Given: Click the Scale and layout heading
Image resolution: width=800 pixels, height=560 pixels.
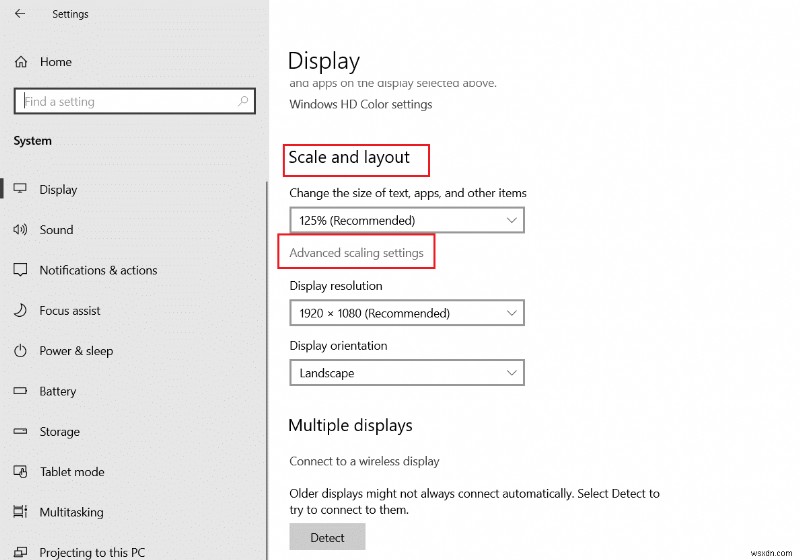Looking at the screenshot, I should click(349, 158).
